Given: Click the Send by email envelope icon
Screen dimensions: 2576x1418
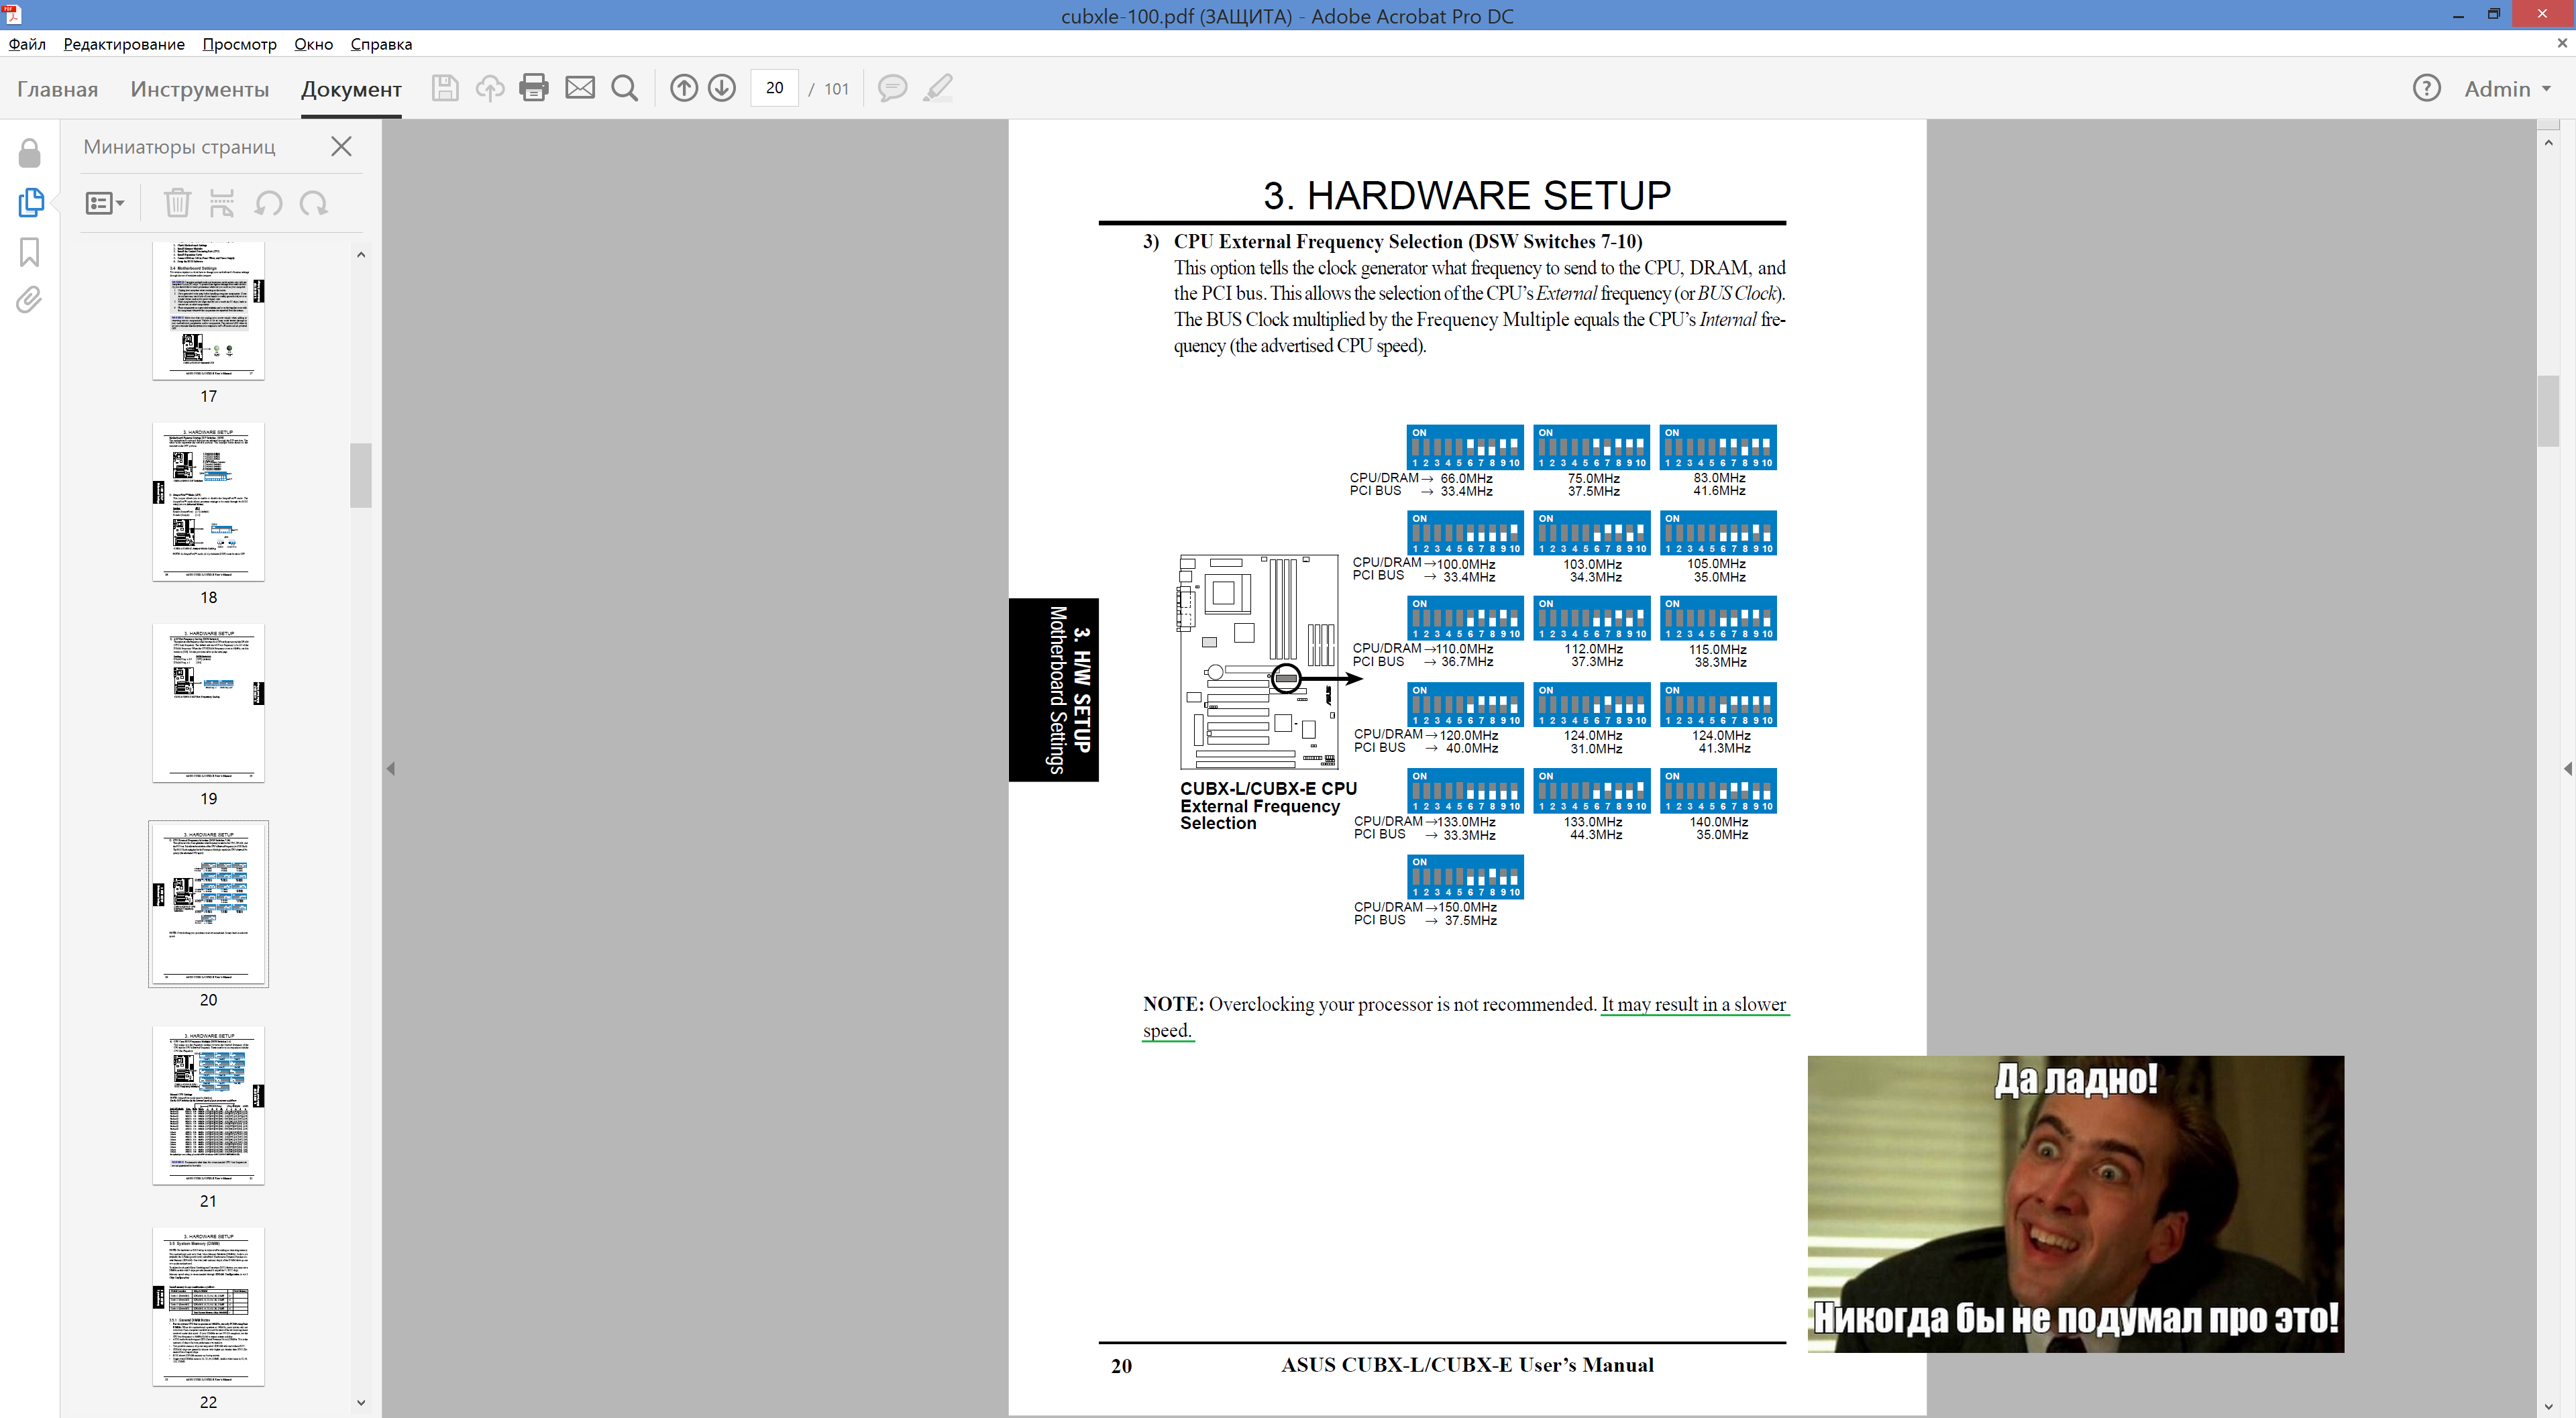Looking at the screenshot, I should [x=580, y=88].
